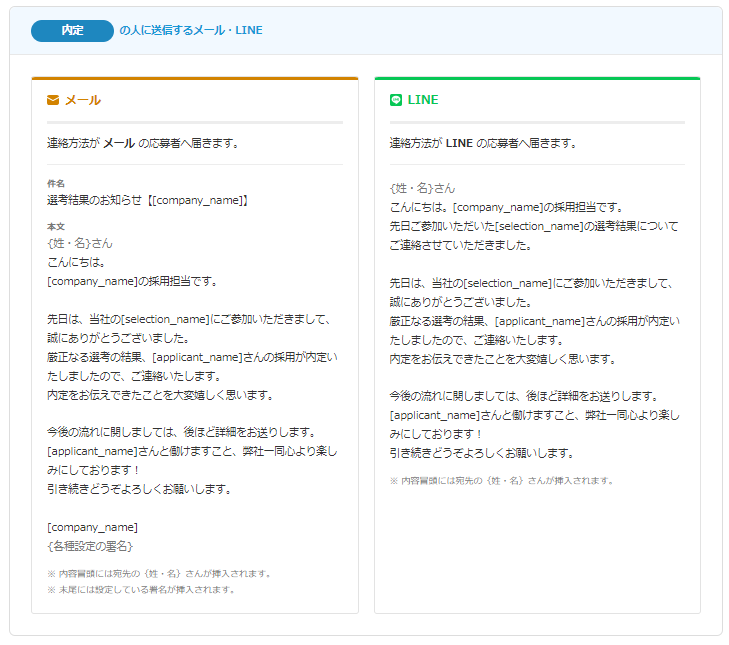This screenshot has width=729, height=645.
Task: Click the envelope icon beside メール heading
Action: click(53, 100)
